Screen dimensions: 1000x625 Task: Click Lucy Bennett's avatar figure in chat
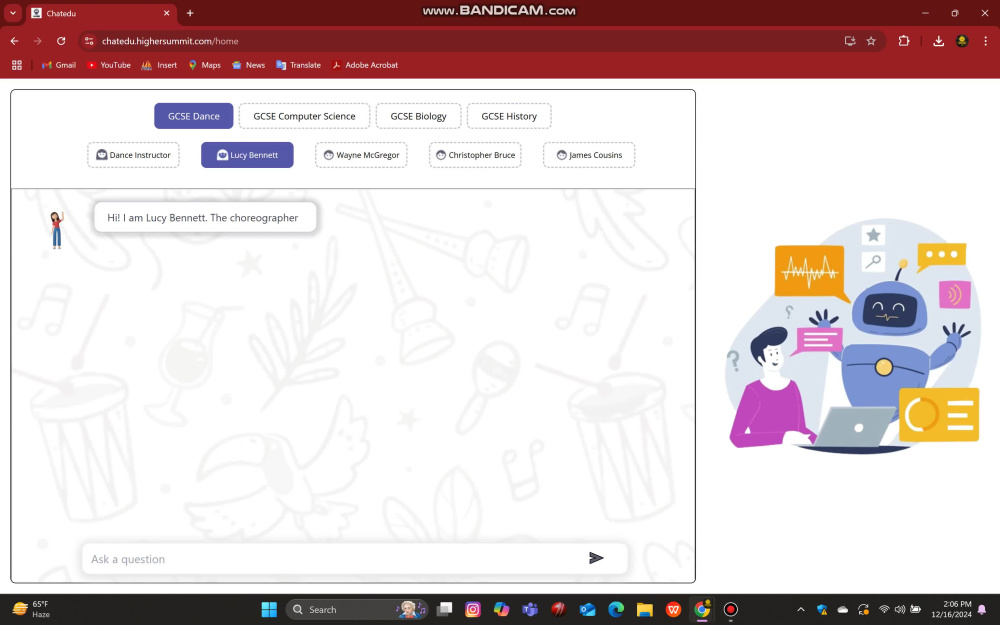pyautogui.click(x=57, y=230)
